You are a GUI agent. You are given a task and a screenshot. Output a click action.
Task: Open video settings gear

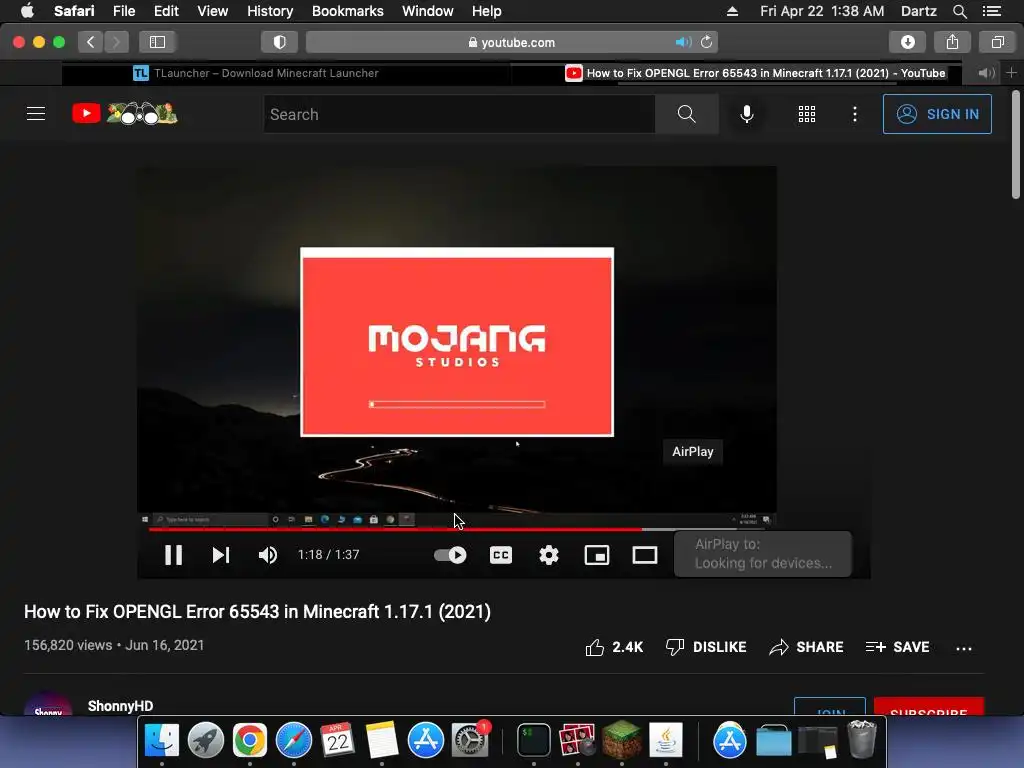(549, 554)
